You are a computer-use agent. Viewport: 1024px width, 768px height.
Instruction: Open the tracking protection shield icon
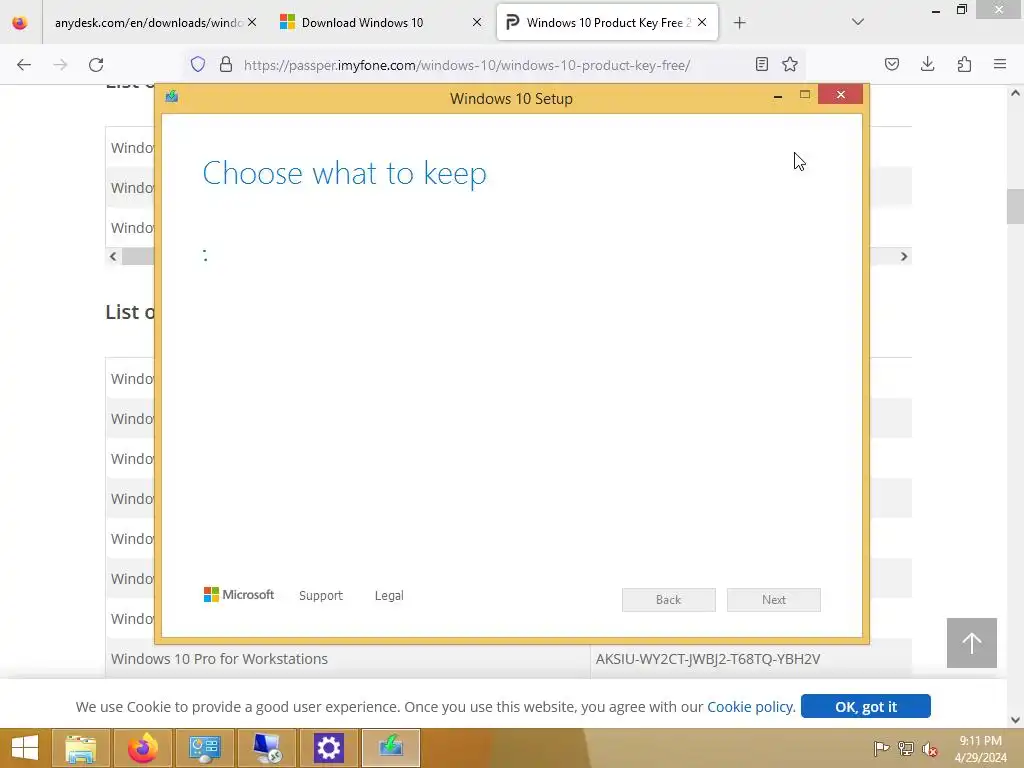[198, 64]
